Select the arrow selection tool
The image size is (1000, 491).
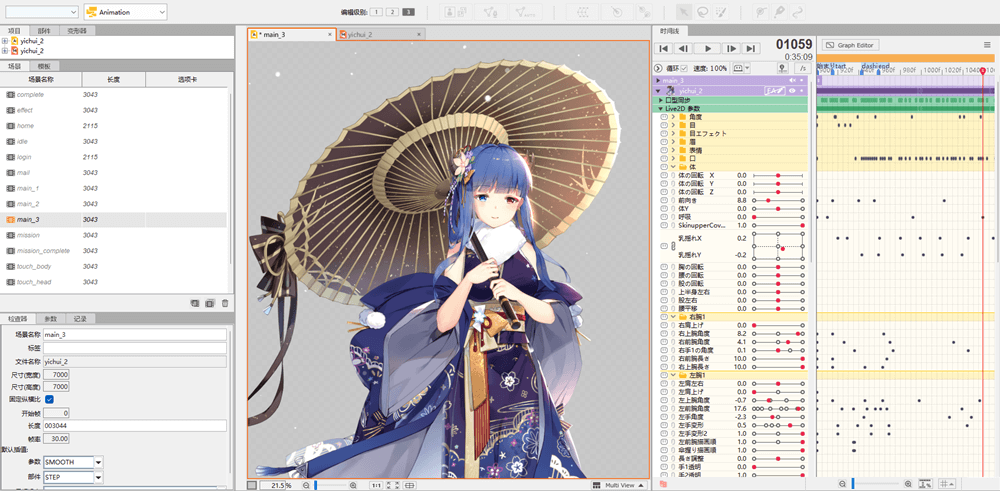point(684,11)
